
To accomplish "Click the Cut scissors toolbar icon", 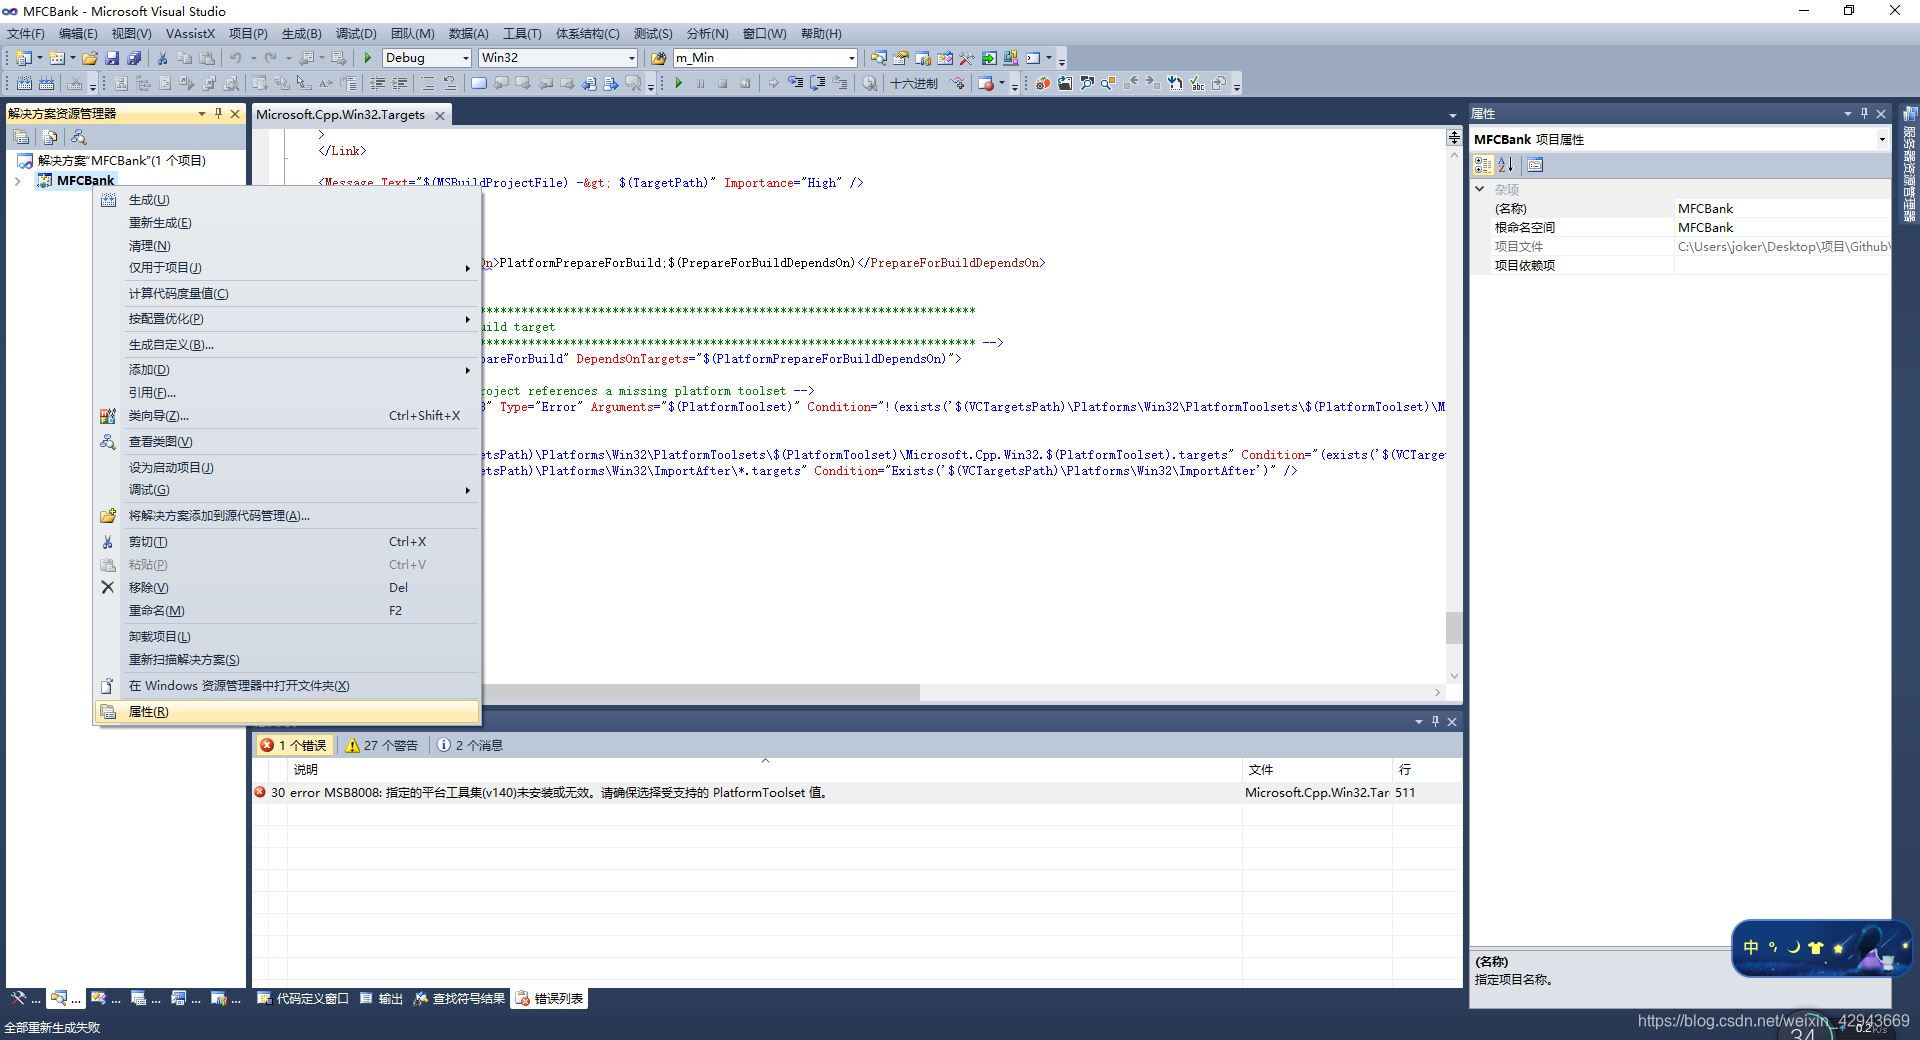I will pyautogui.click(x=162, y=58).
